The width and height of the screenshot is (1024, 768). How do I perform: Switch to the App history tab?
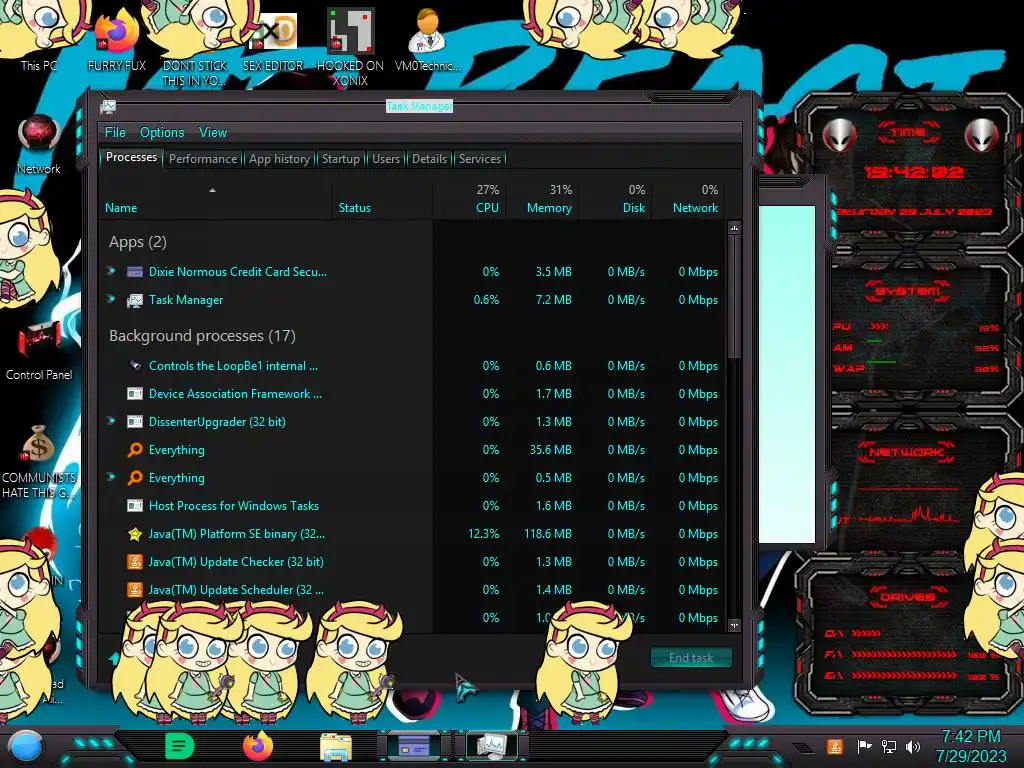coord(279,159)
